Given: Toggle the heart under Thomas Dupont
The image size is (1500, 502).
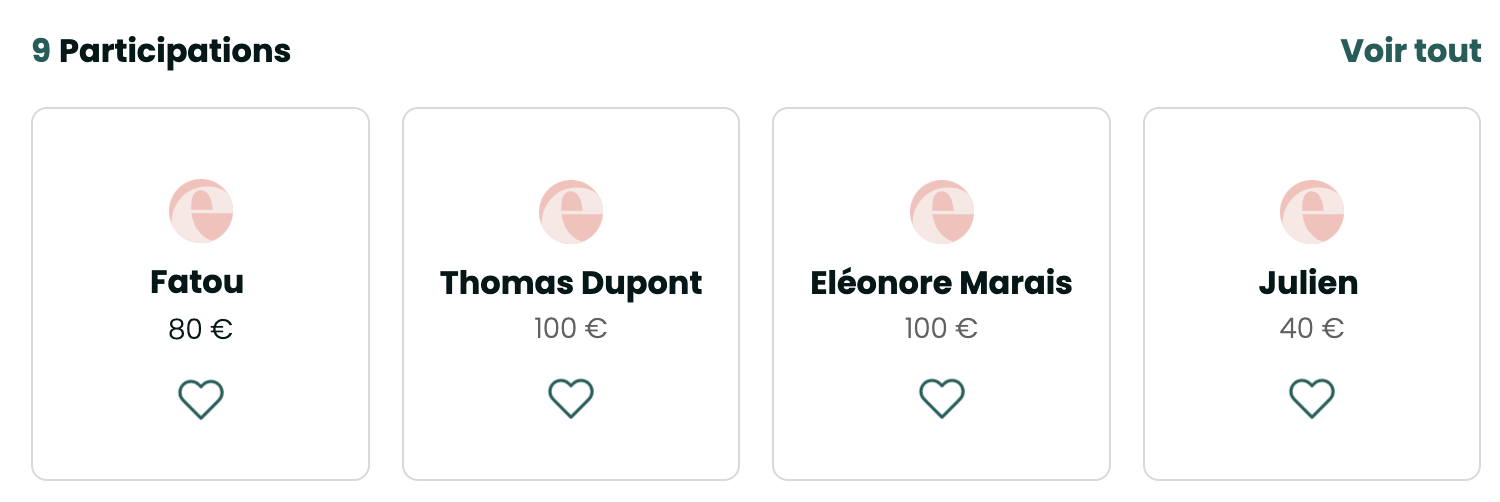Looking at the screenshot, I should [x=571, y=398].
